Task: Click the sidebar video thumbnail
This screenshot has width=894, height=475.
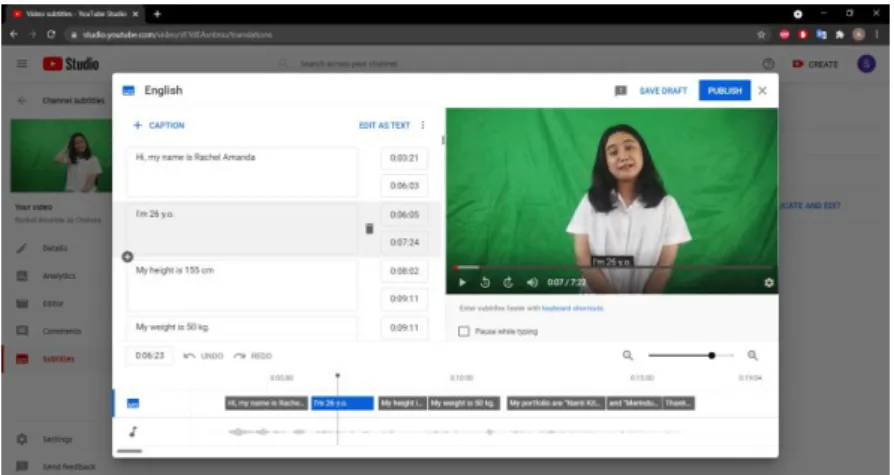Action: (x=62, y=155)
